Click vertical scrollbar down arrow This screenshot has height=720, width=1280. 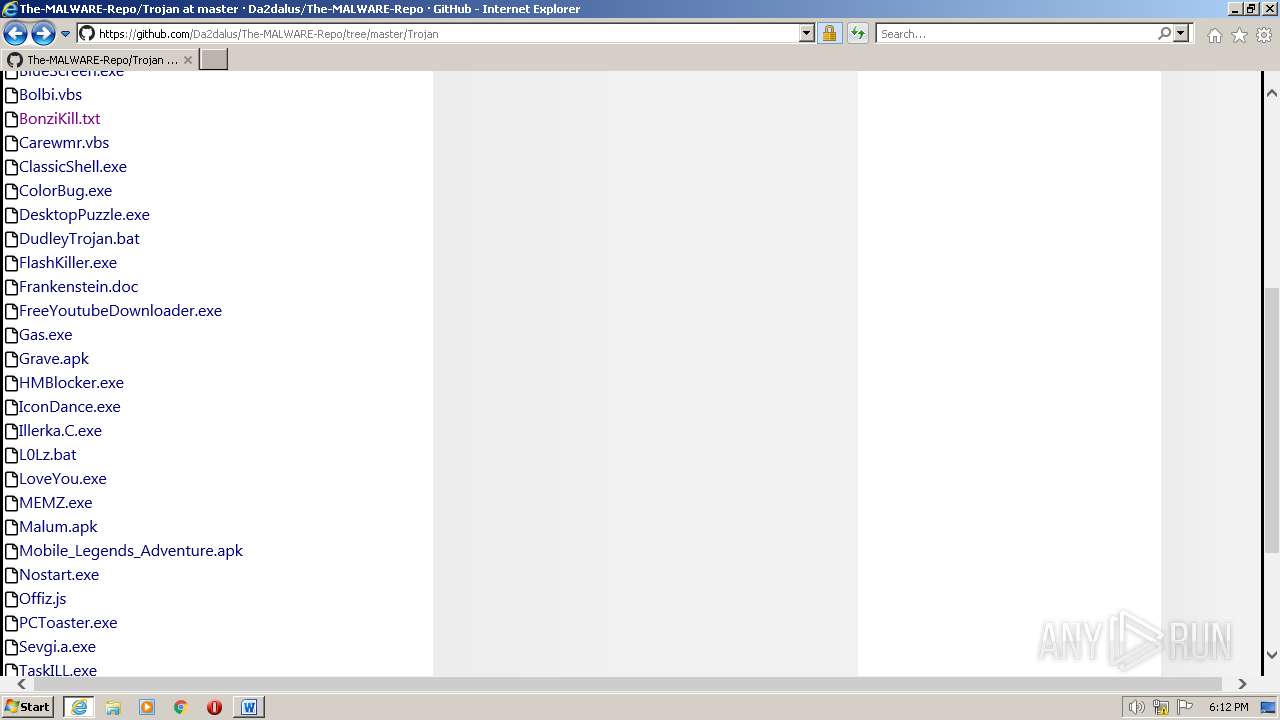pos(1272,655)
